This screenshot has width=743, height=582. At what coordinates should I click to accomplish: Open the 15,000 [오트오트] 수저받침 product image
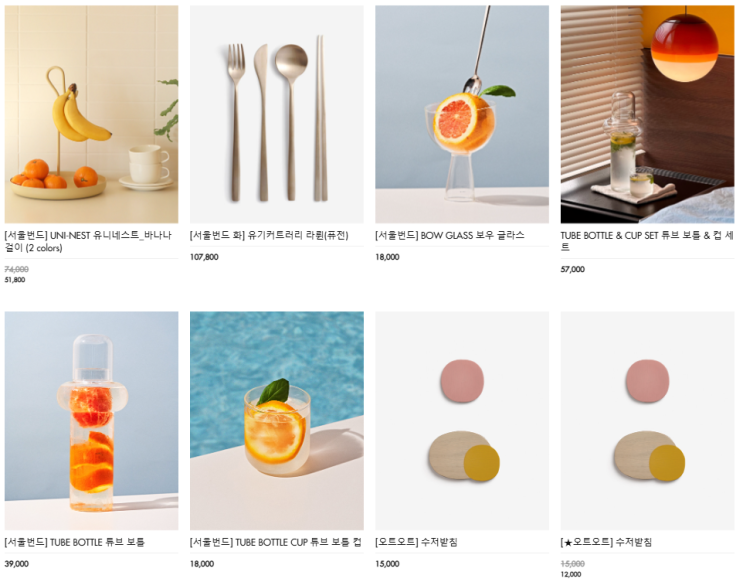(x=462, y=420)
